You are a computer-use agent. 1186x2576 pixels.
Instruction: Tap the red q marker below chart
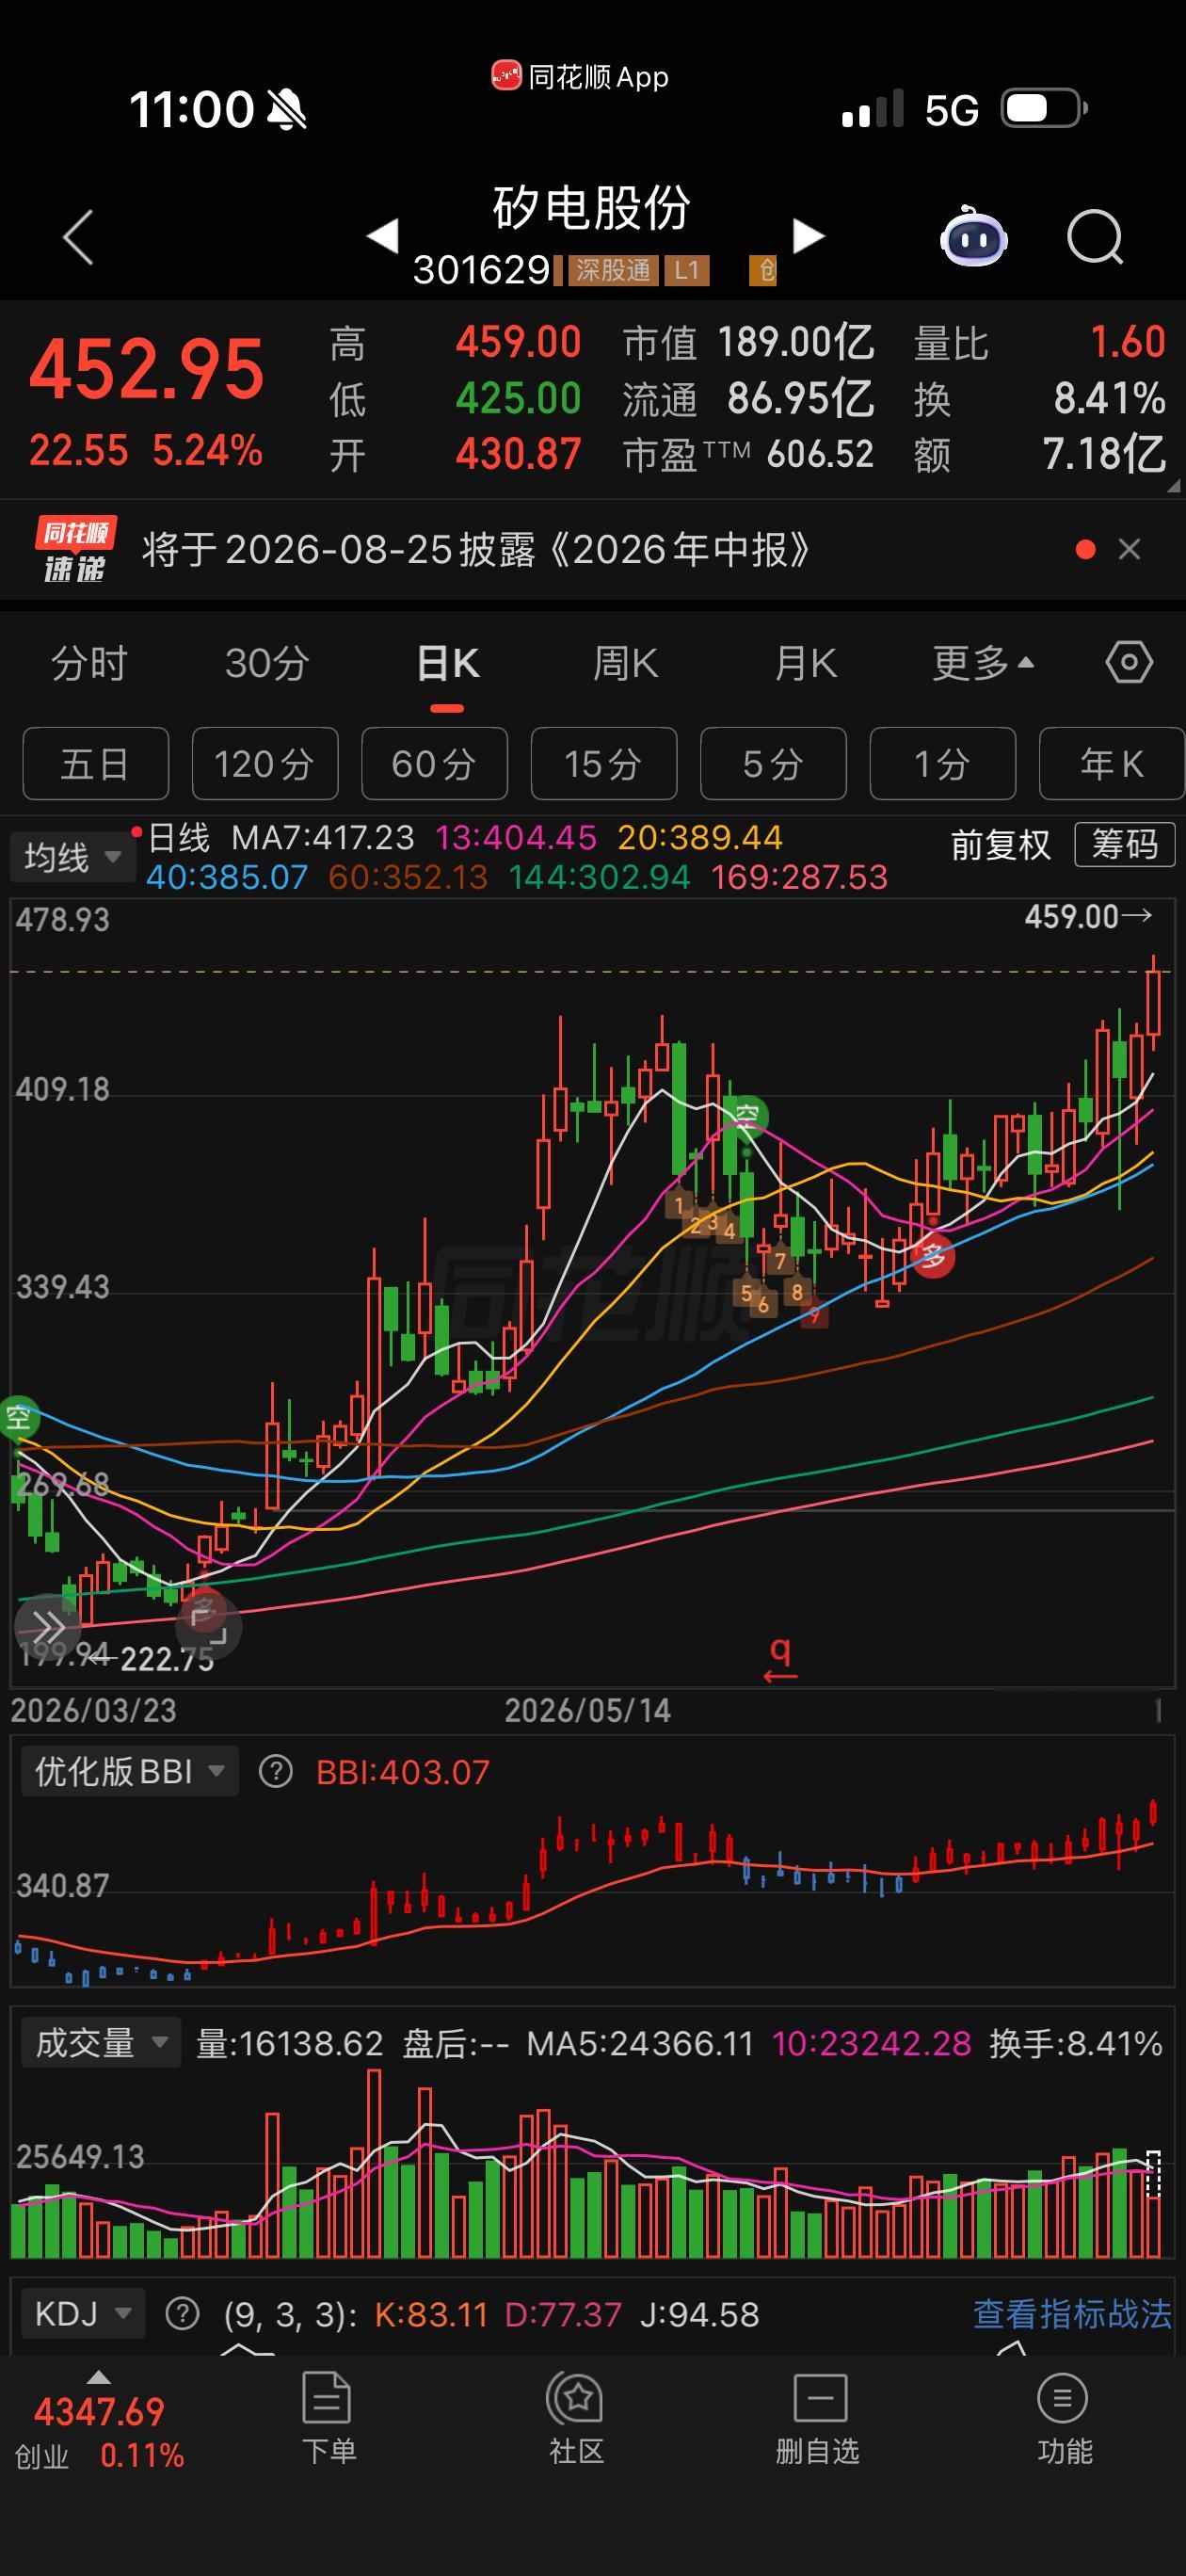[x=781, y=1661]
